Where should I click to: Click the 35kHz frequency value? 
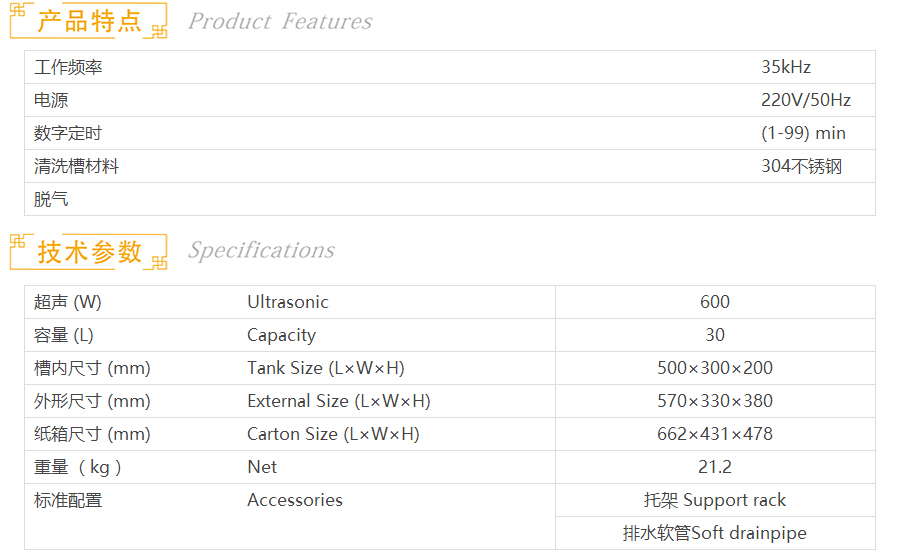pyautogui.click(x=786, y=67)
